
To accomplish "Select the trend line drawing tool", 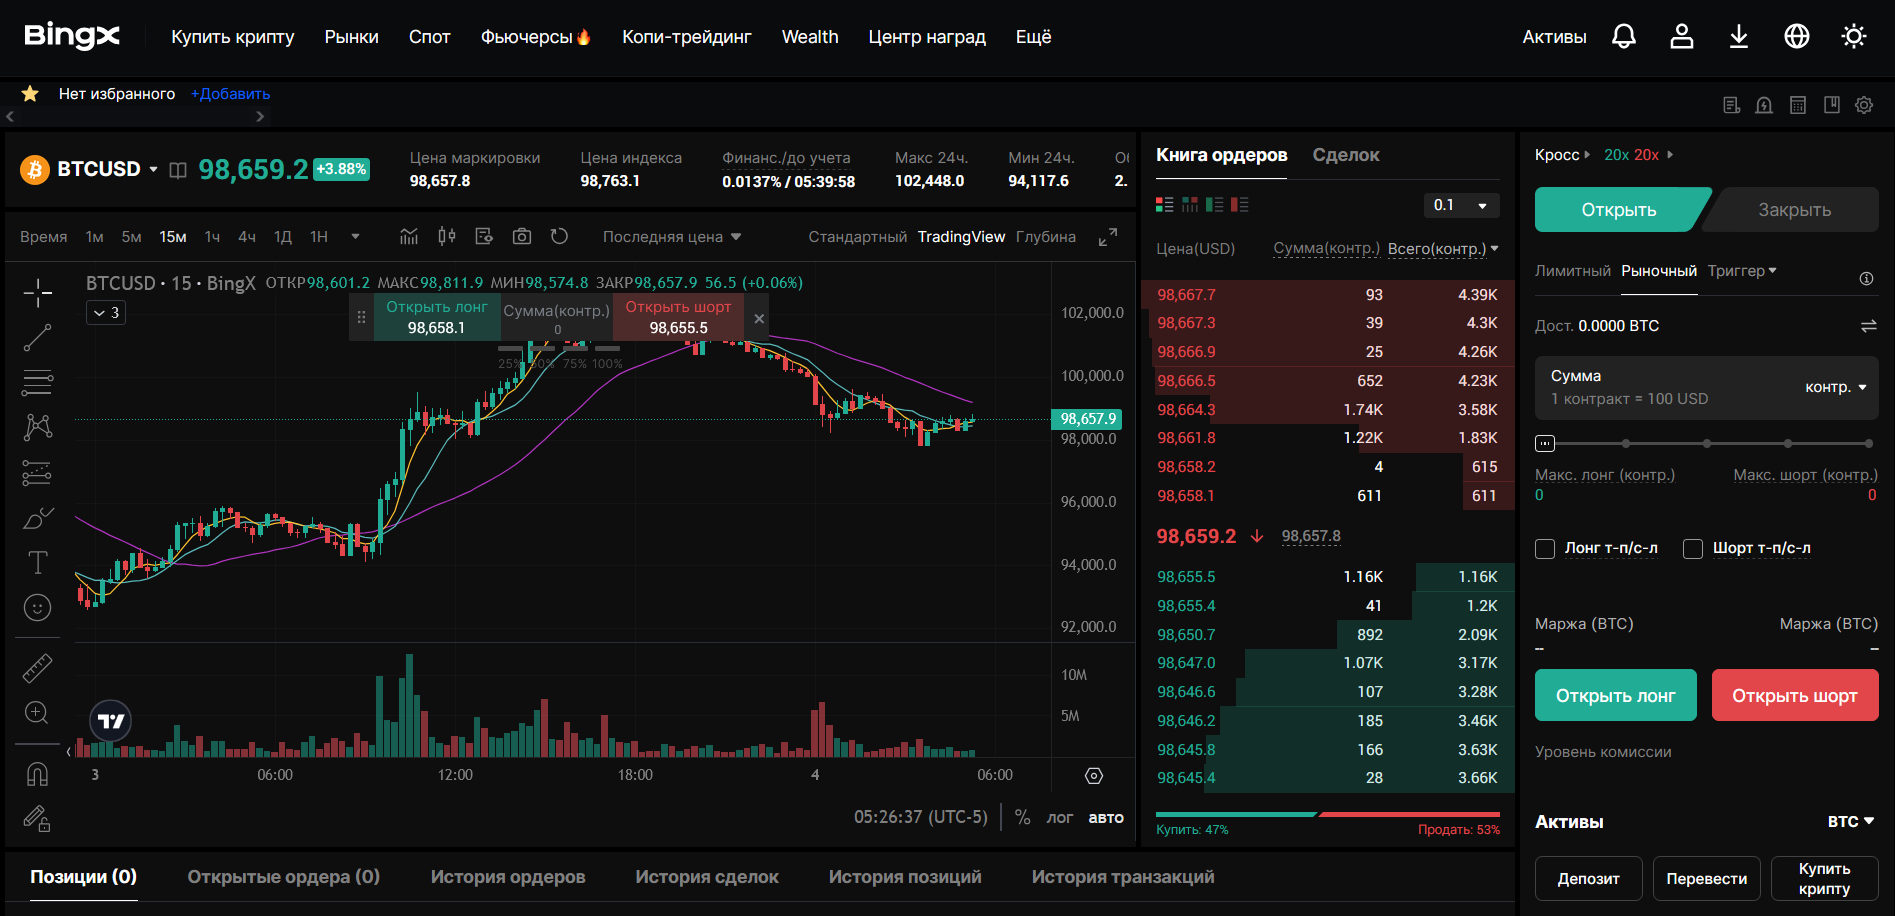I will coord(37,338).
